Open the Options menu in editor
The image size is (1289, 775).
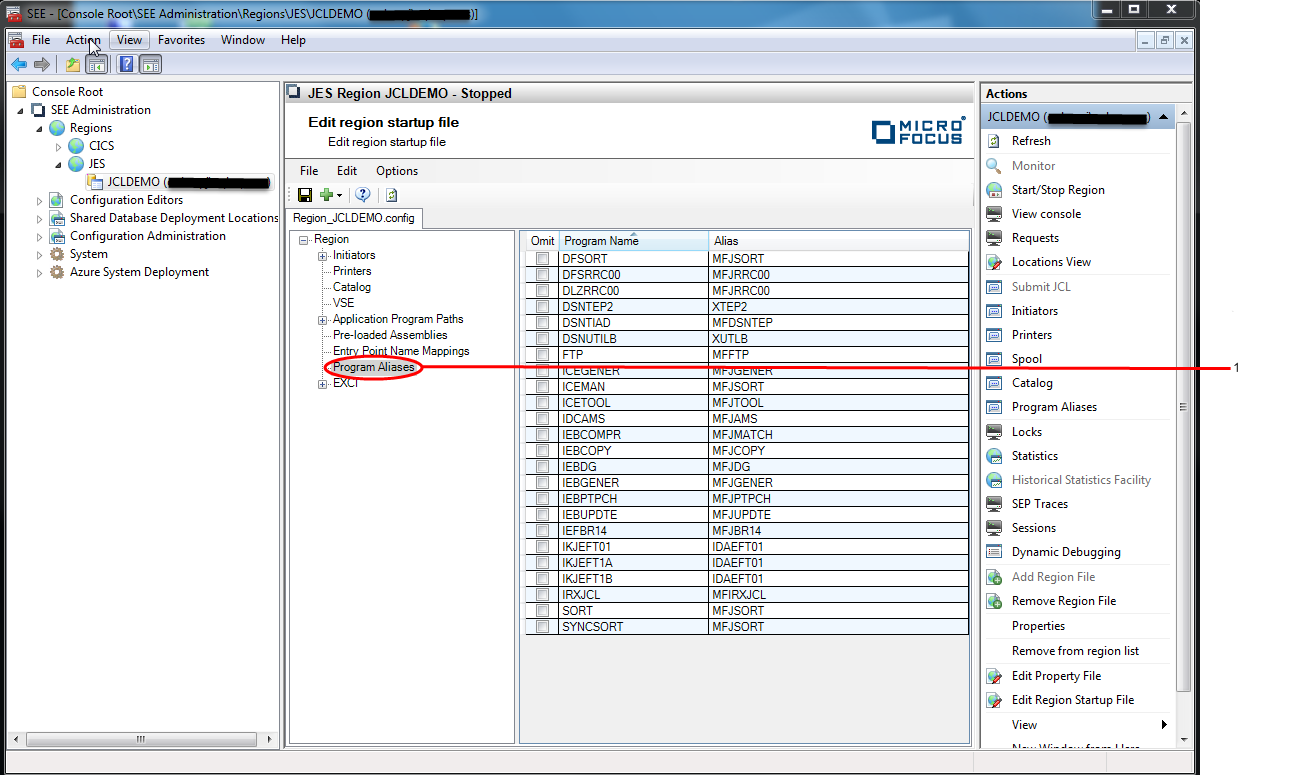[x=396, y=171]
